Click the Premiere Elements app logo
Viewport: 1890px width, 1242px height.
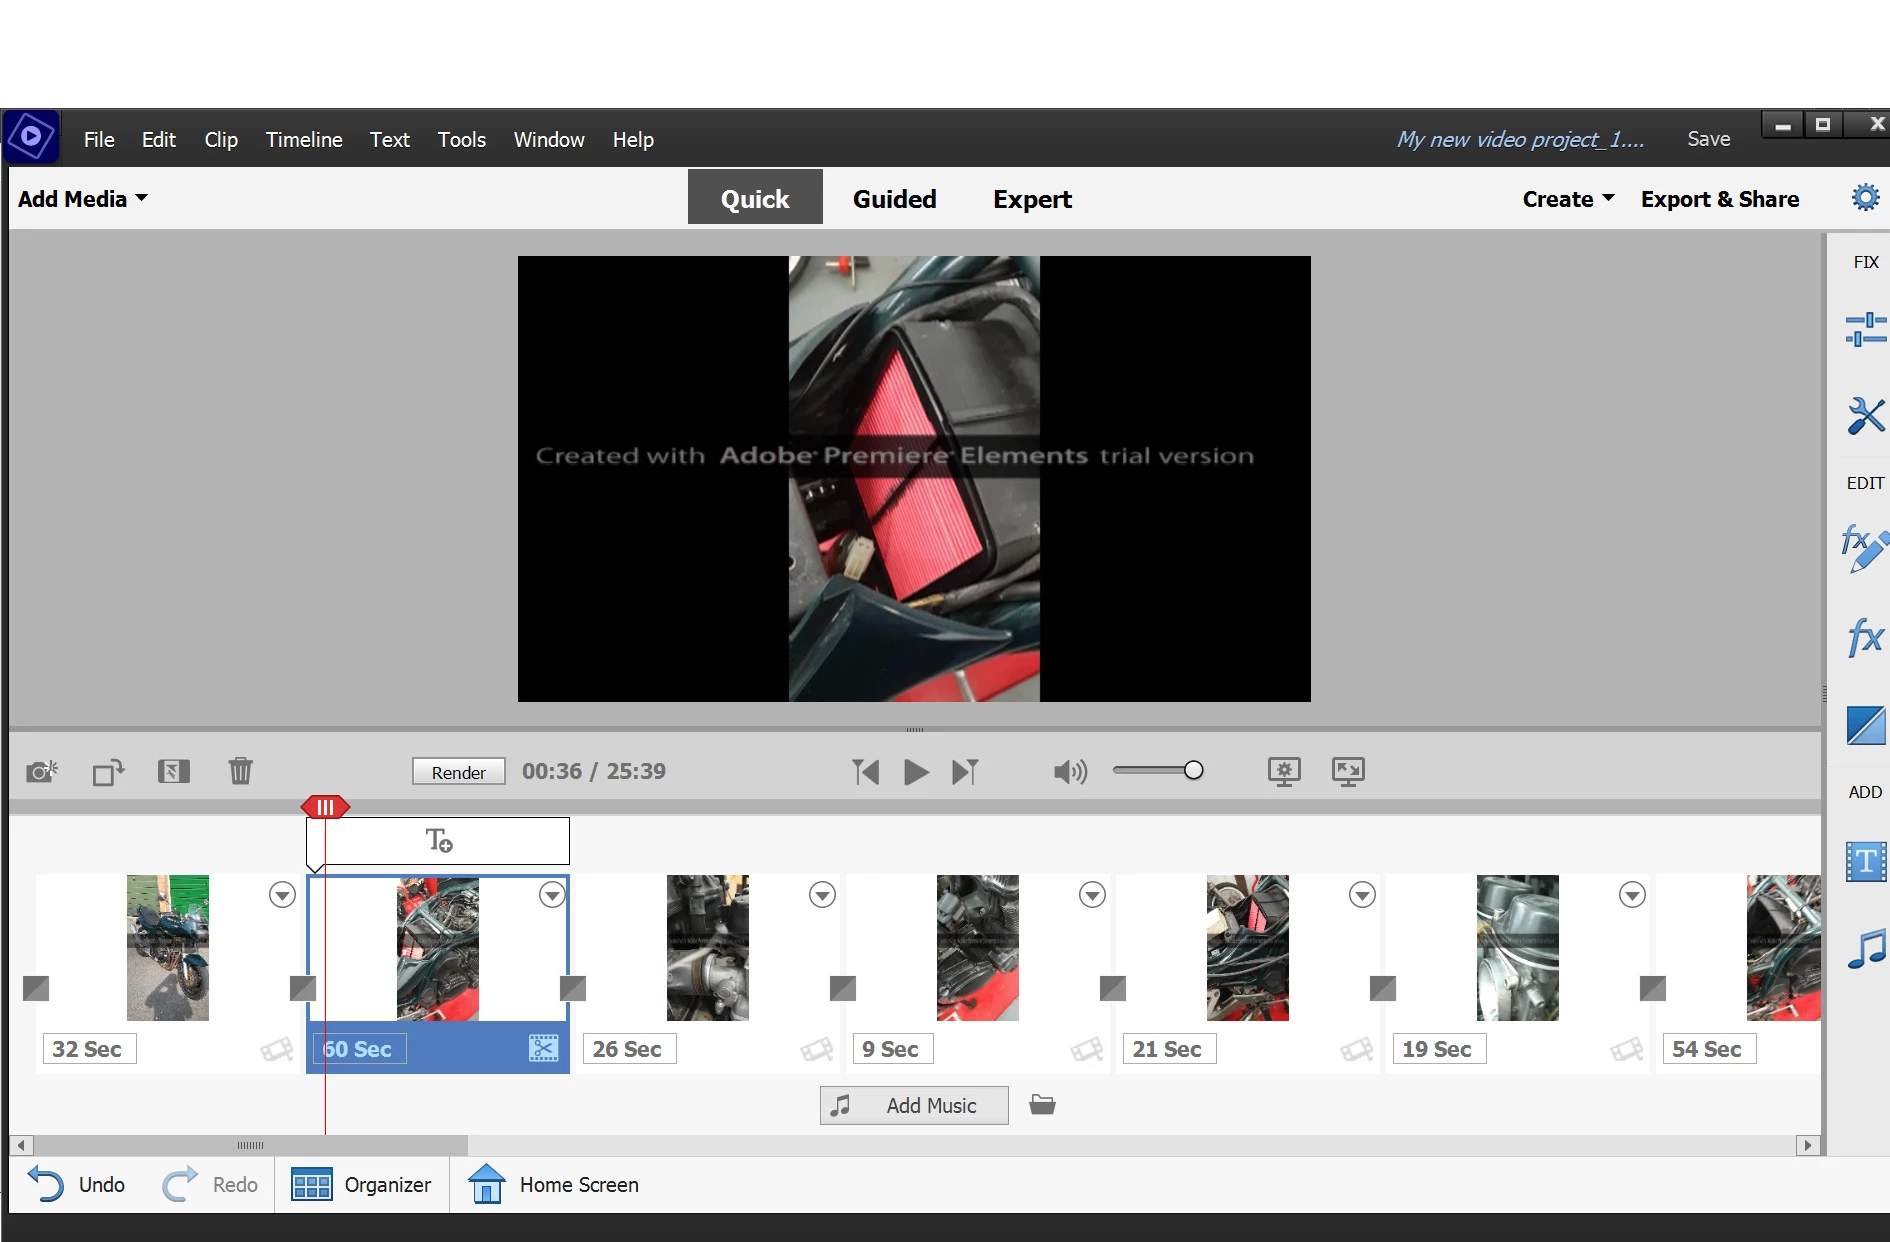click(x=31, y=136)
